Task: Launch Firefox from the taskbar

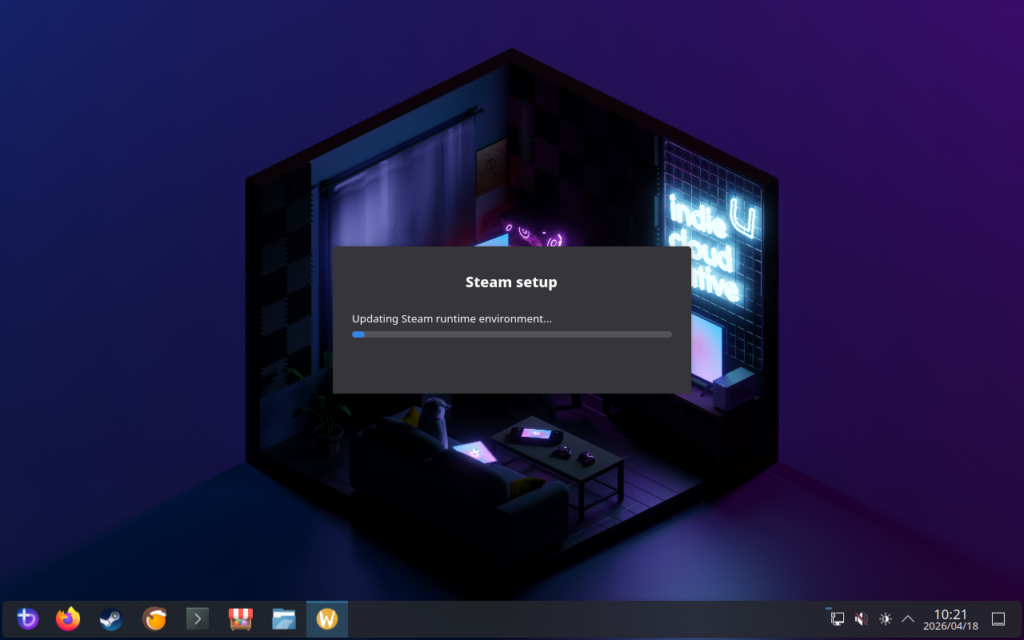Action: pyautogui.click(x=68, y=619)
